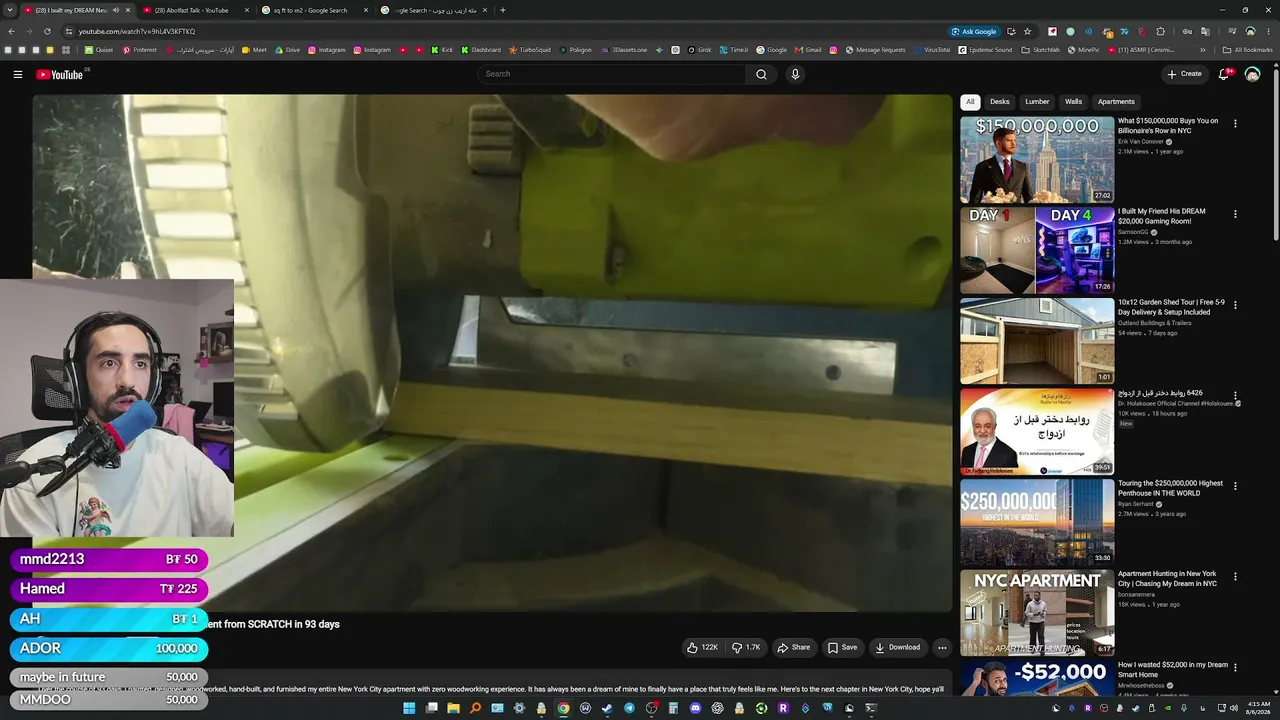Open the TurboSquid bookmark
Image resolution: width=1280 pixels, height=720 pixels.
coord(529,50)
